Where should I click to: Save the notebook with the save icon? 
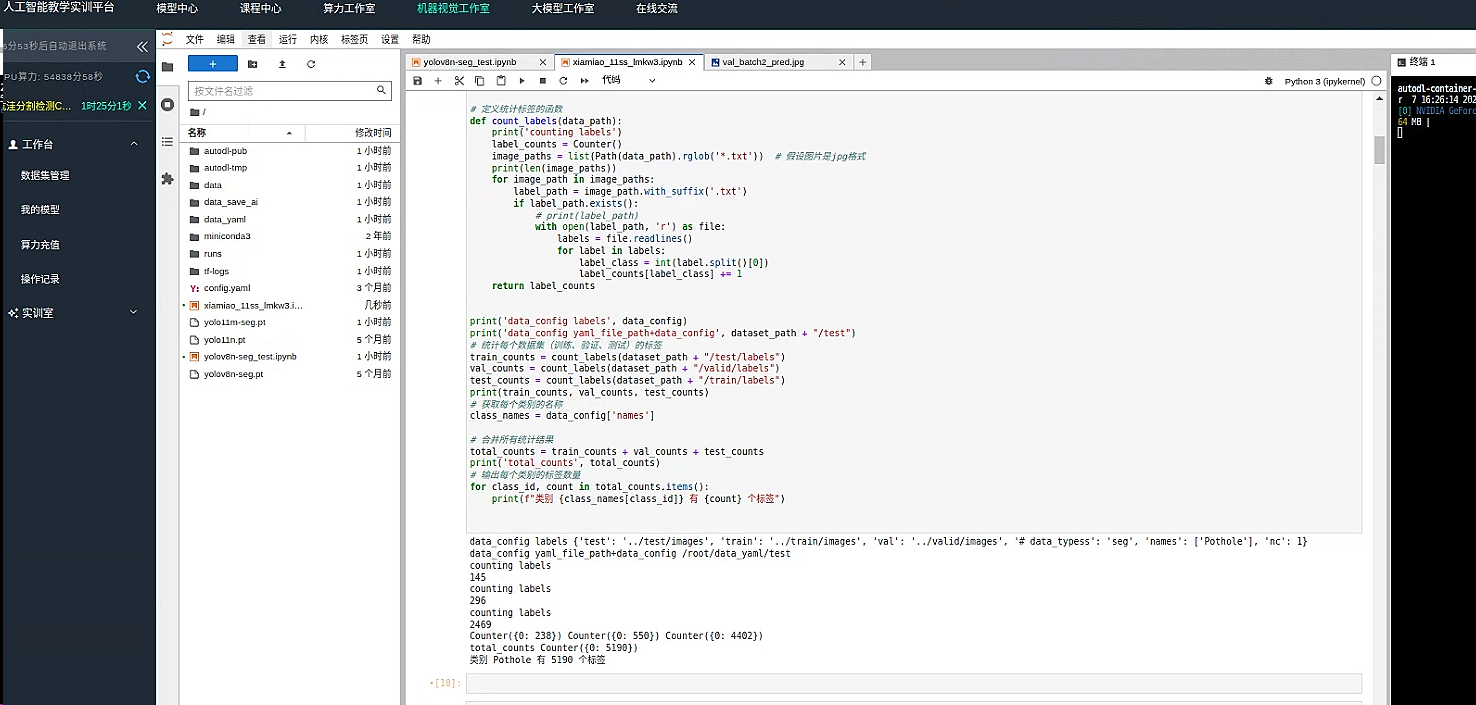click(x=417, y=80)
